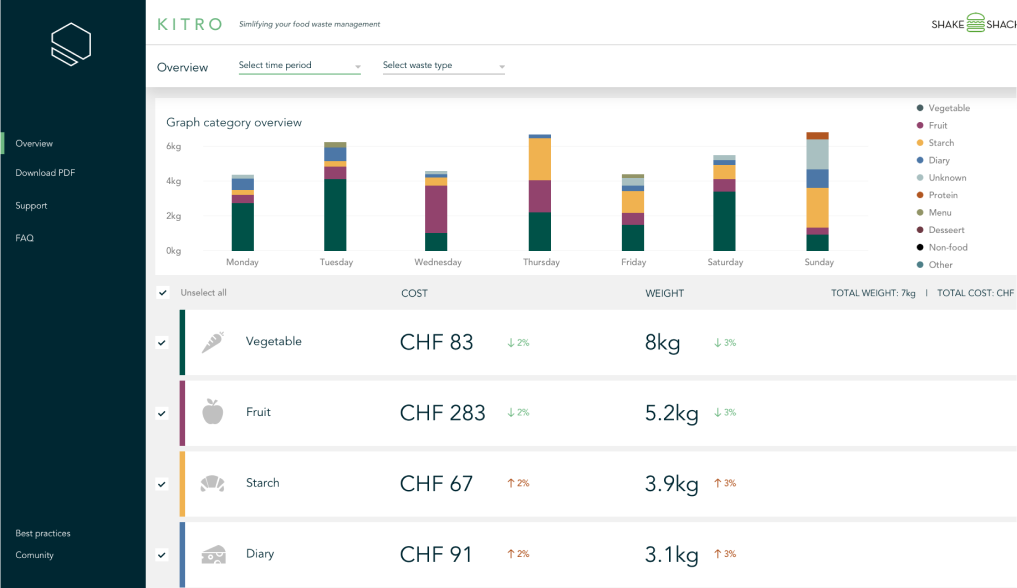Click the Diary weight increase arrow
Viewport: 1017px width, 588px height.
click(x=717, y=554)
